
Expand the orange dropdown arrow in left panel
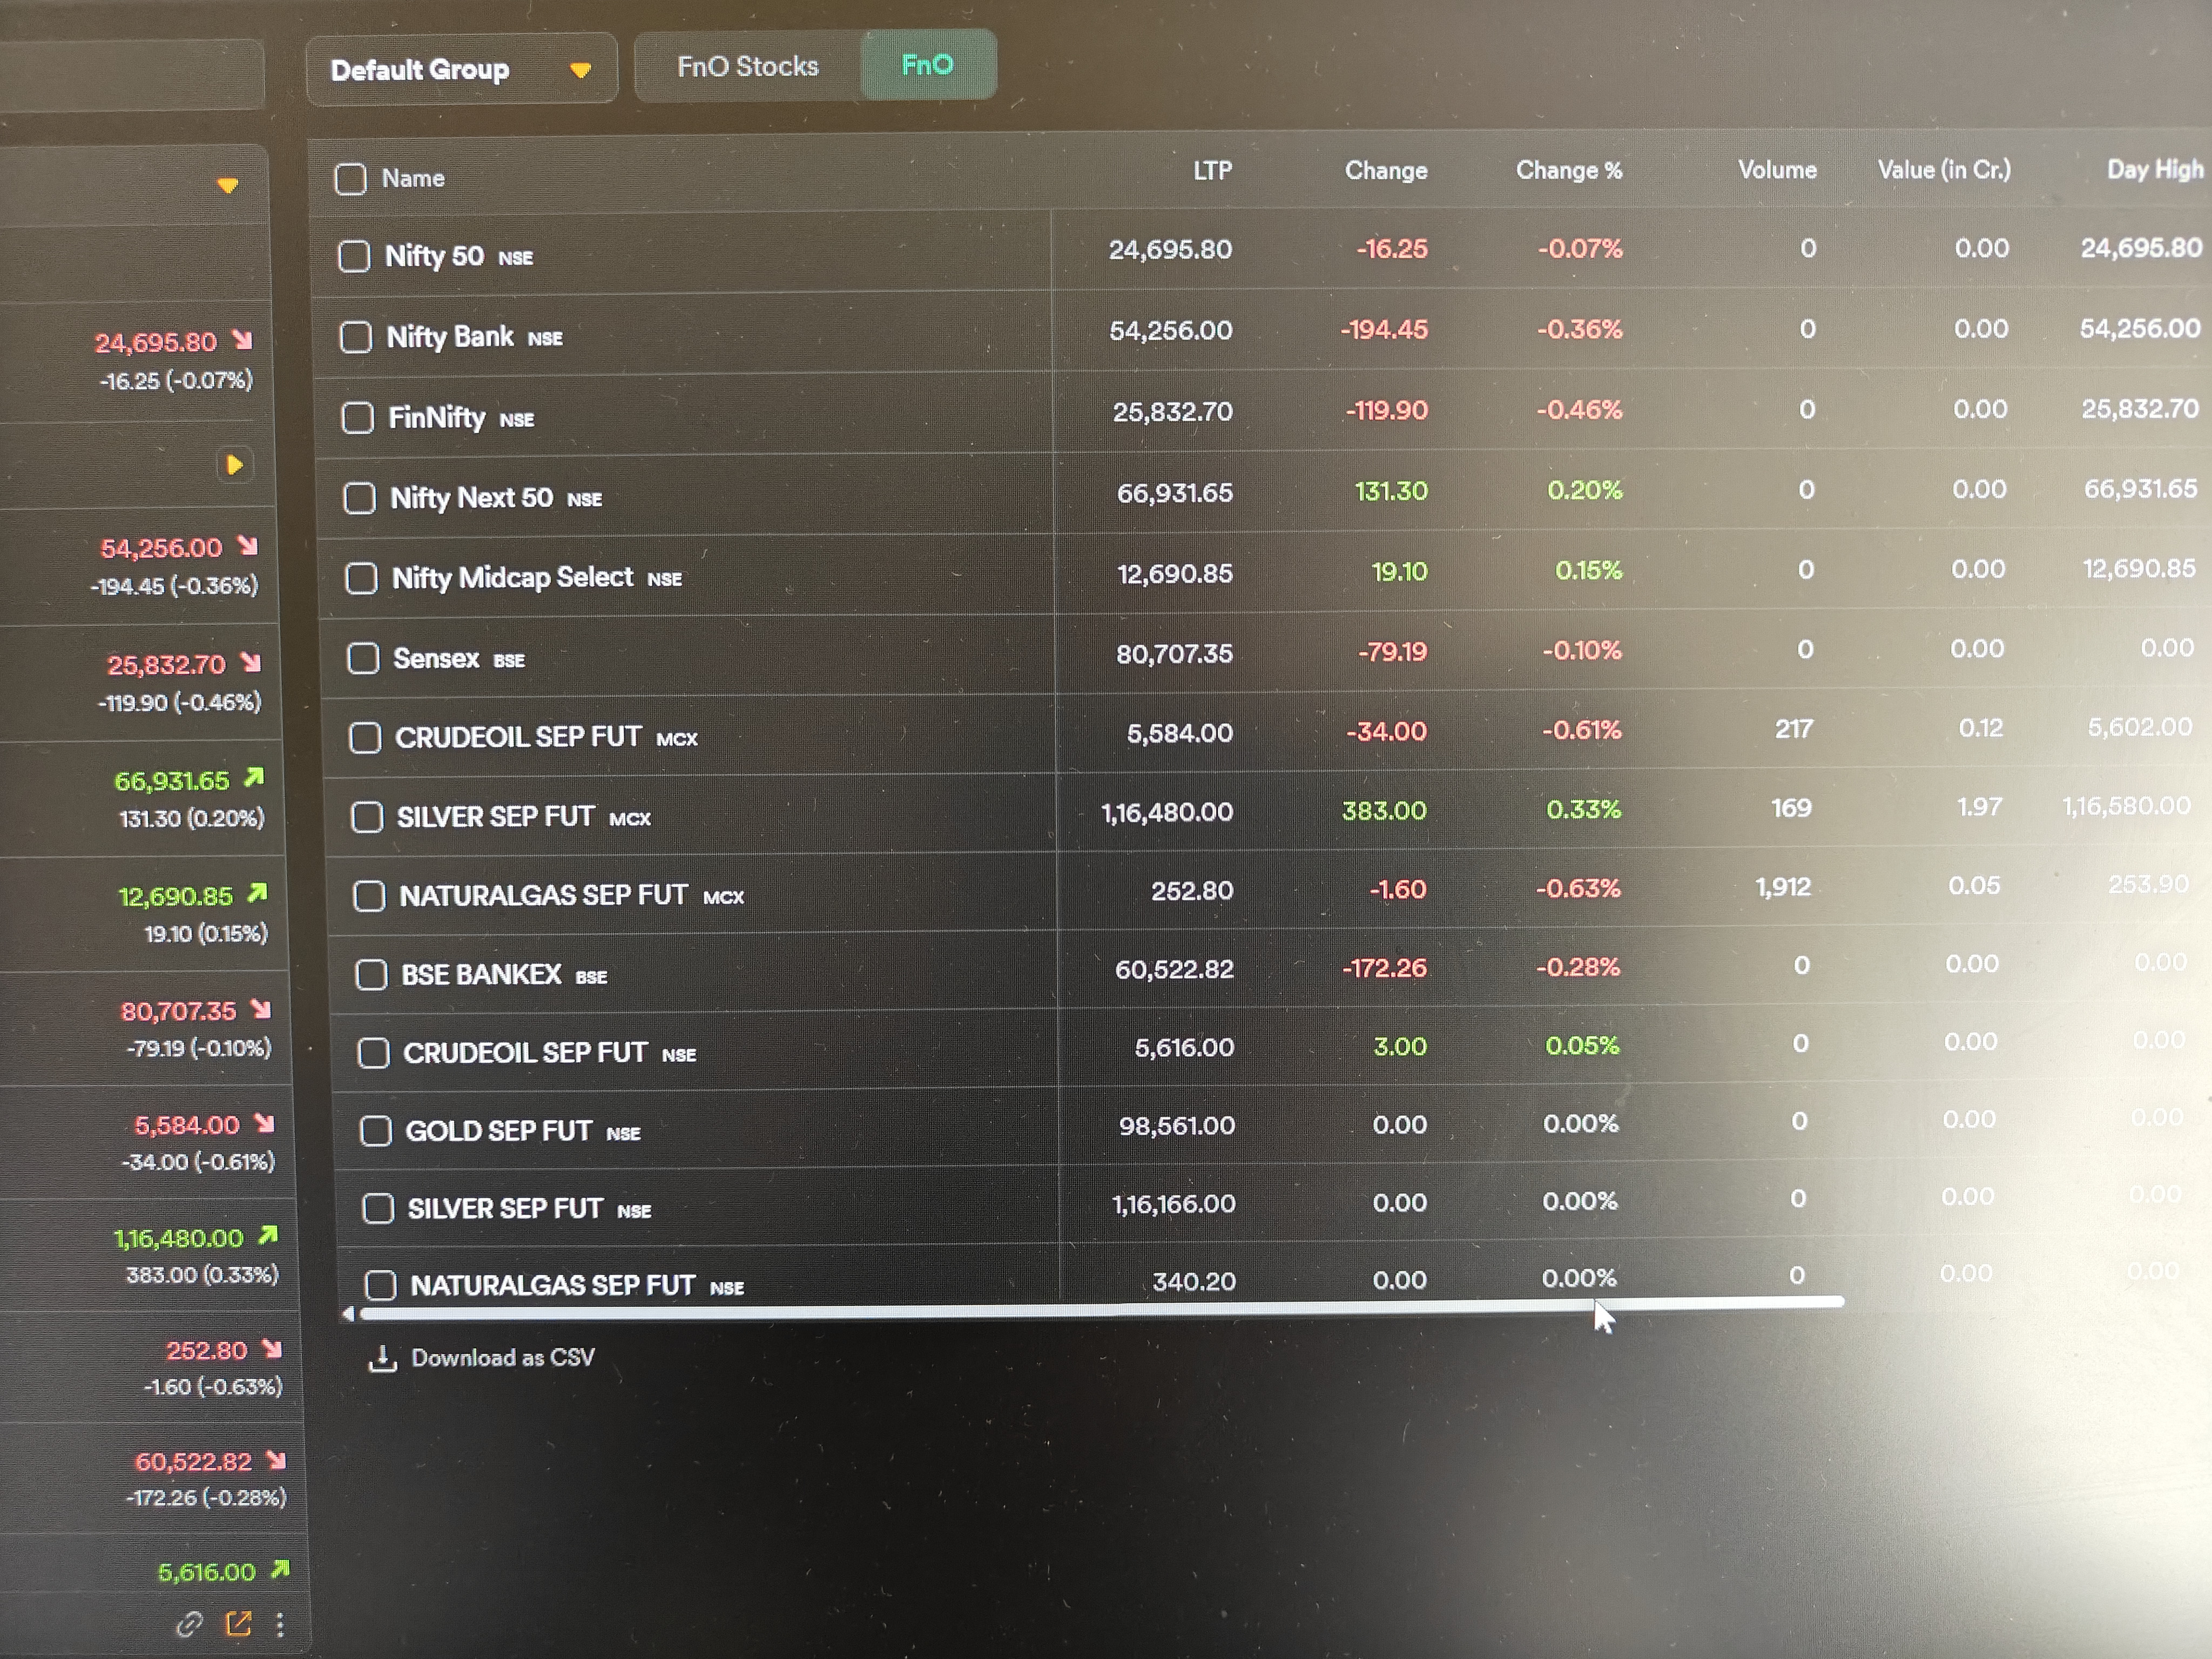point(228,186)
